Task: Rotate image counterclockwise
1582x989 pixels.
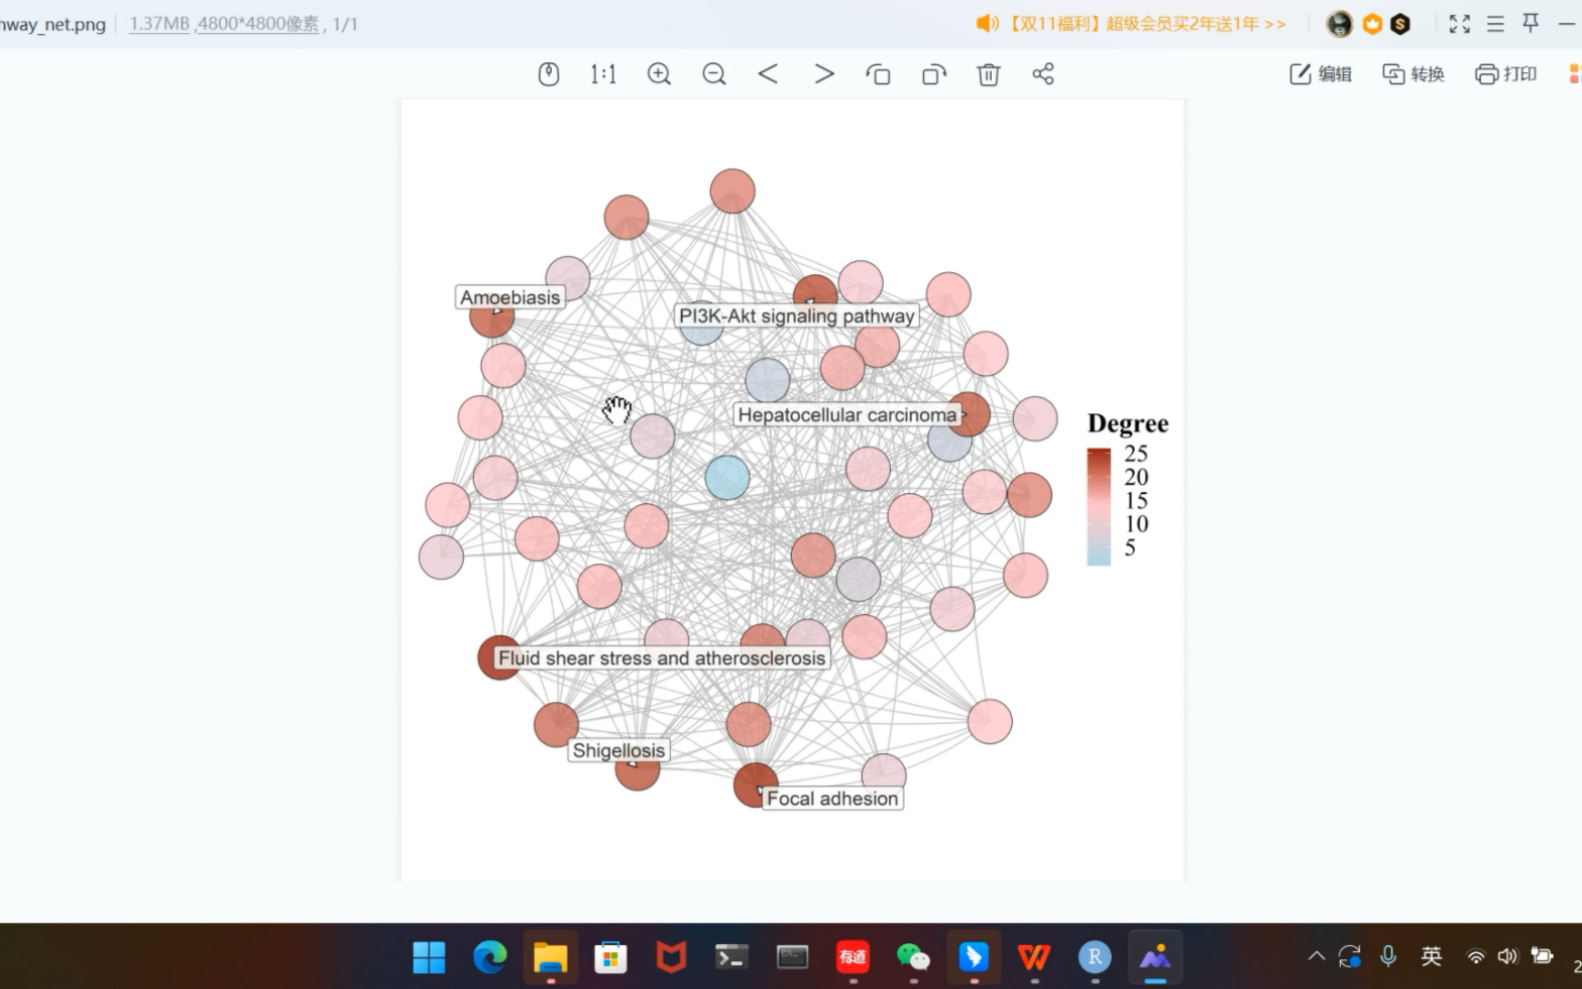Action: 878,74
